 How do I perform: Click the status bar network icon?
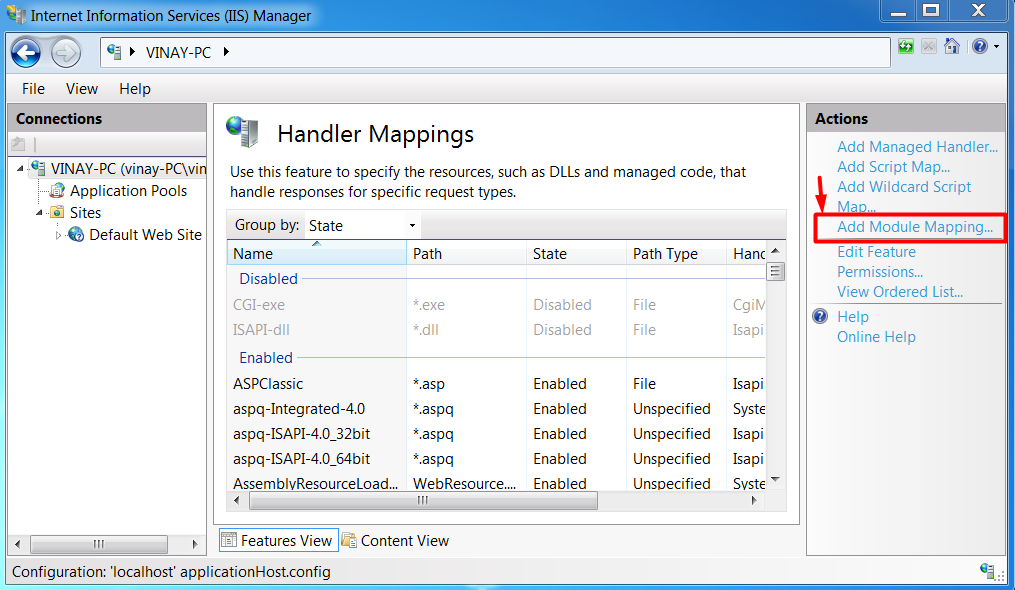(988, 571)
